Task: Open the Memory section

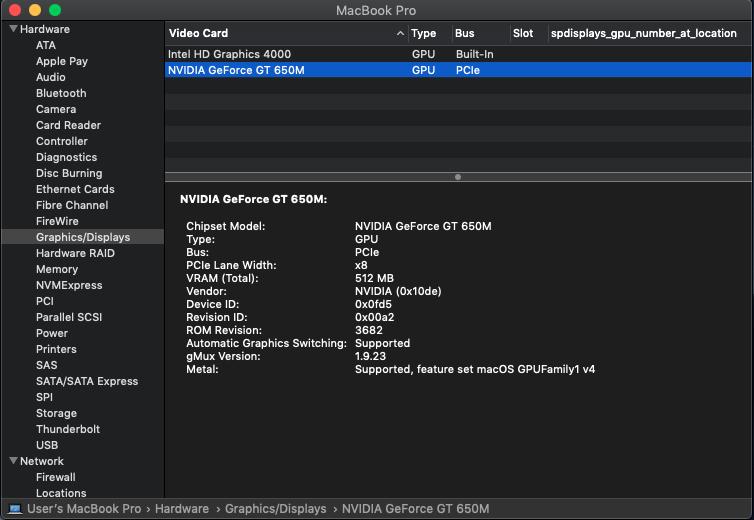Action: tap(57, 269)
